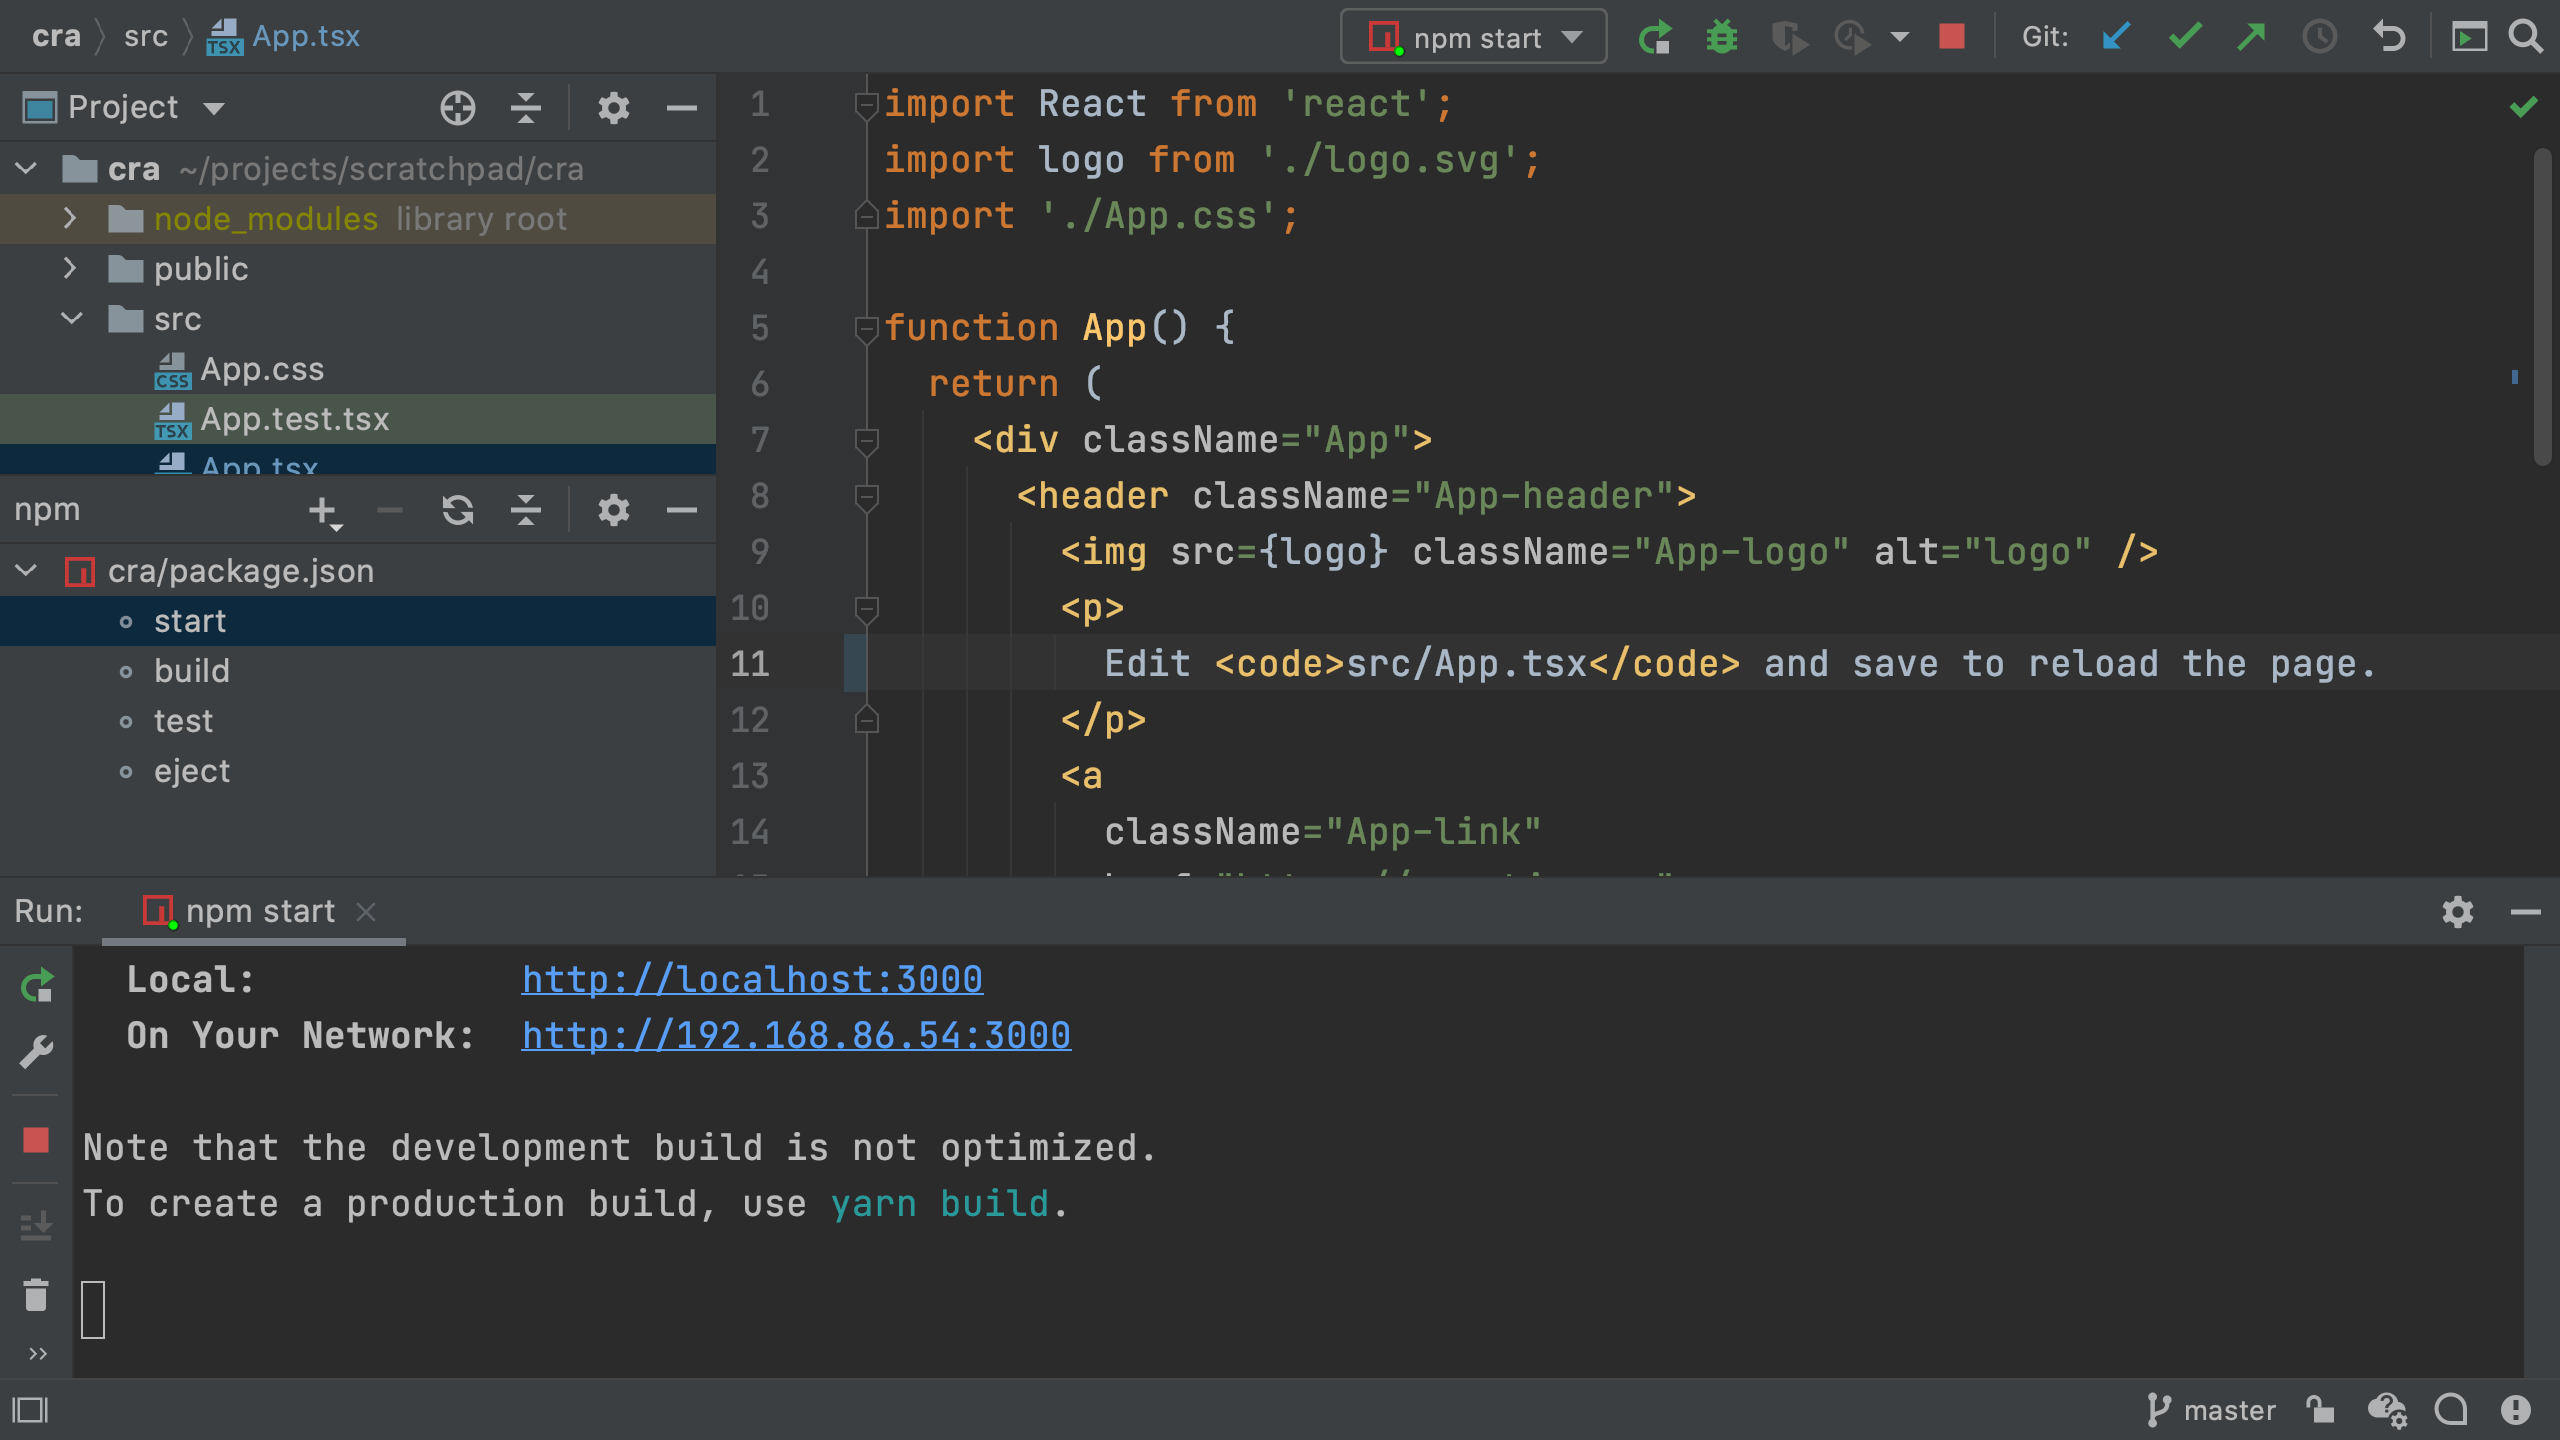Reload npm scripts refresh icon

click(458, 511)
